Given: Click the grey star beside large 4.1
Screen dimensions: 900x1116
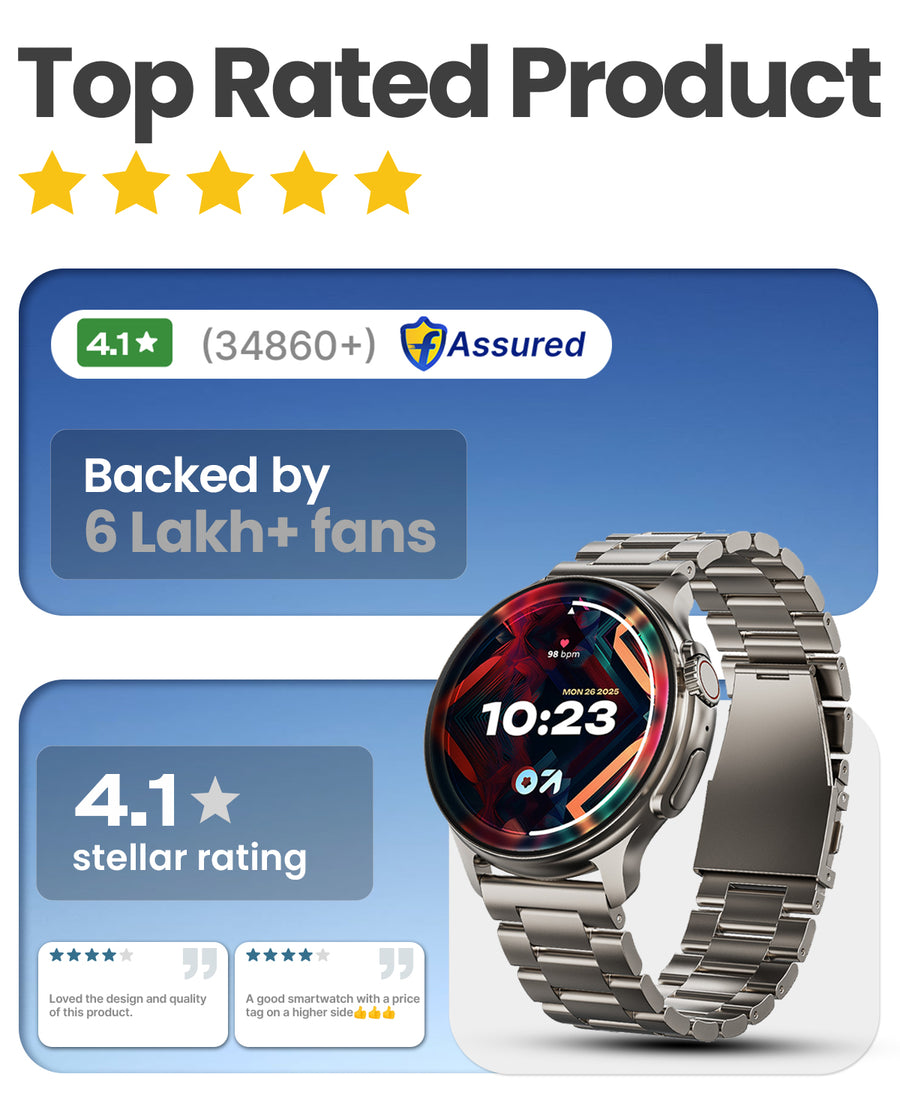Looking at the screenshot, I should coord(215,799).
